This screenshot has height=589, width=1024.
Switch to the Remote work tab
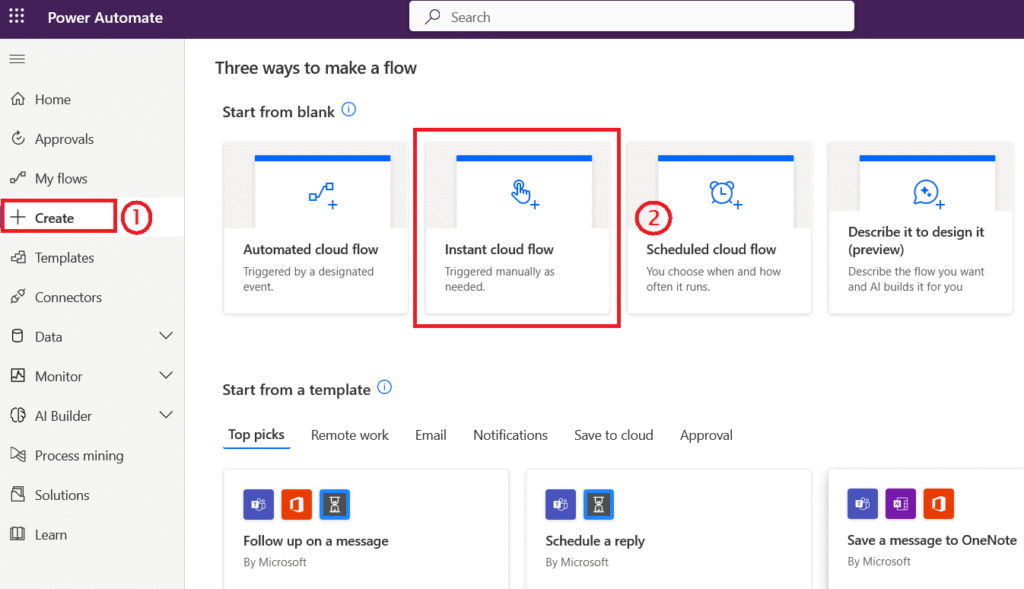pyautogui.click(x=349, y=435)
